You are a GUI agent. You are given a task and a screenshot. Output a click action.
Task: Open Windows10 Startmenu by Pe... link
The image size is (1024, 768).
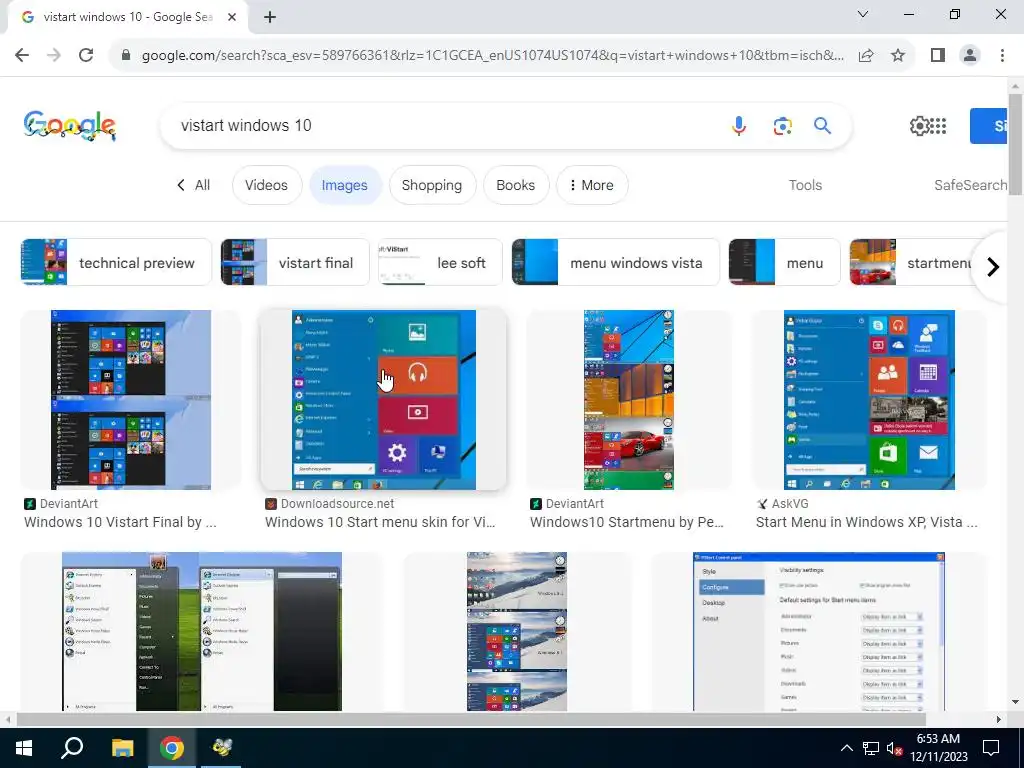coord(626,522)
